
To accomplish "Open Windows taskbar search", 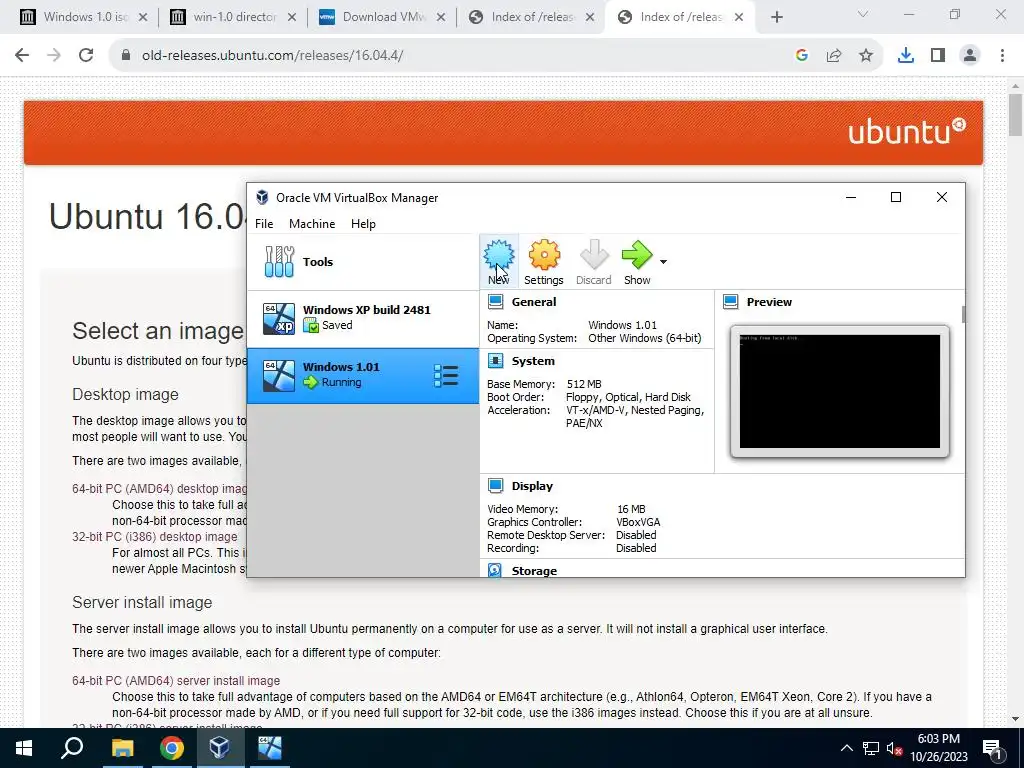I will coord(72,748).
